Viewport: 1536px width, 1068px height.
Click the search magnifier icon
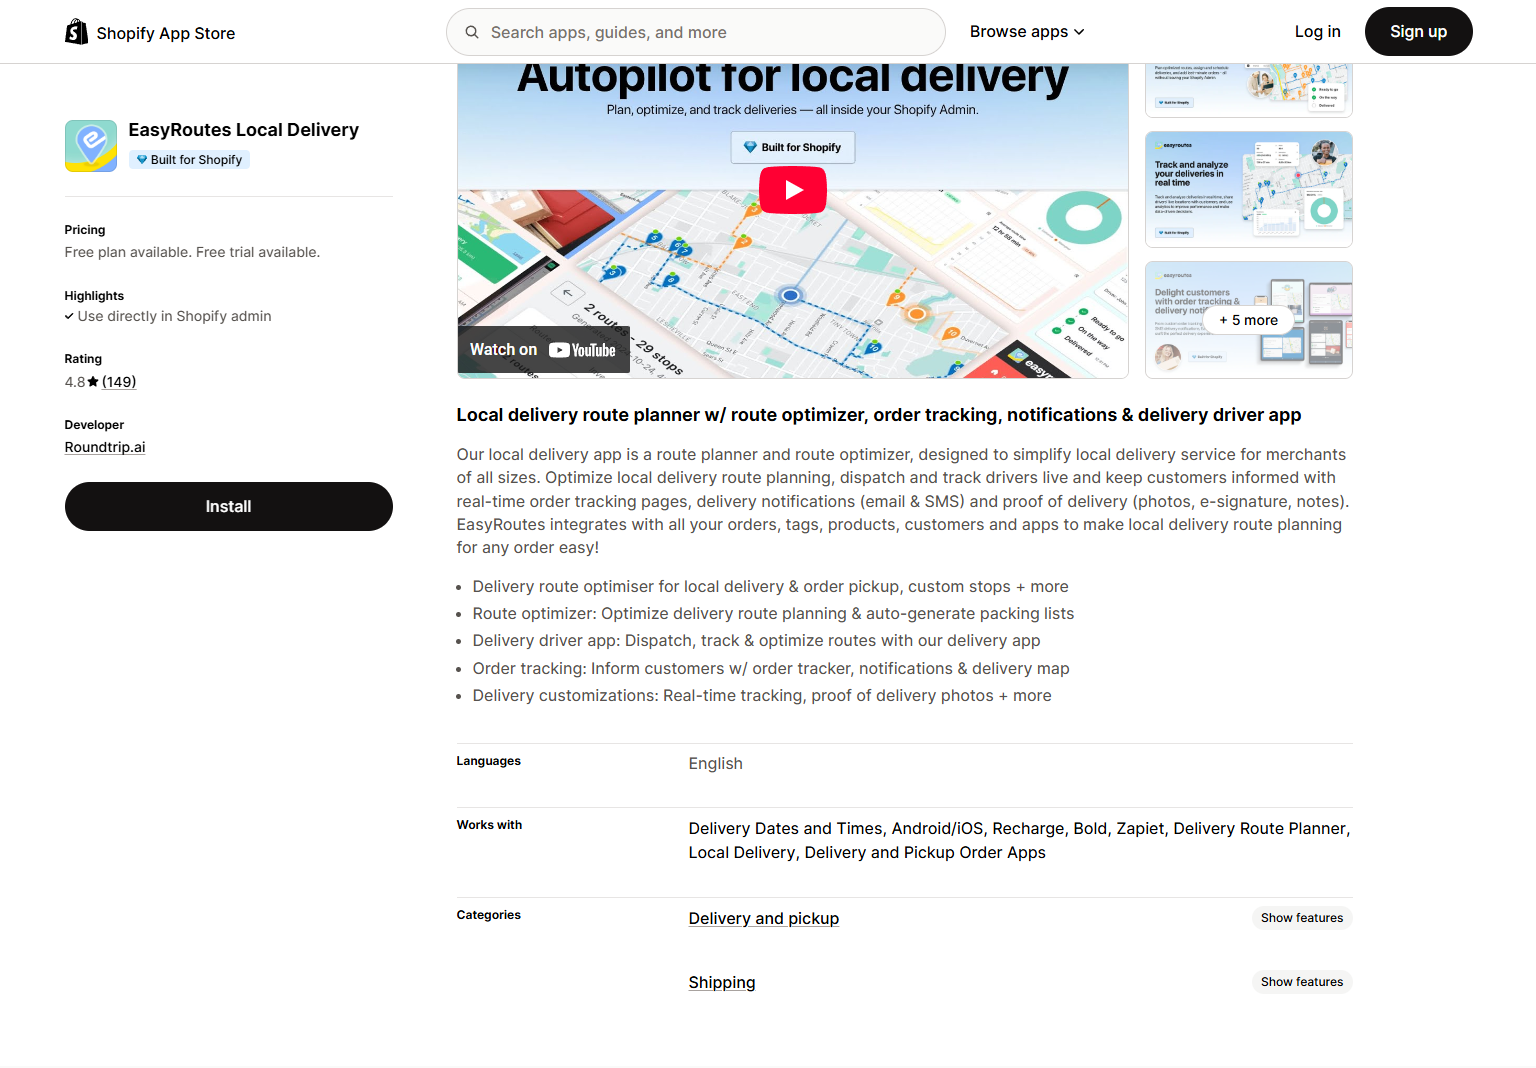pyautogui.click(x=472, y=32)
